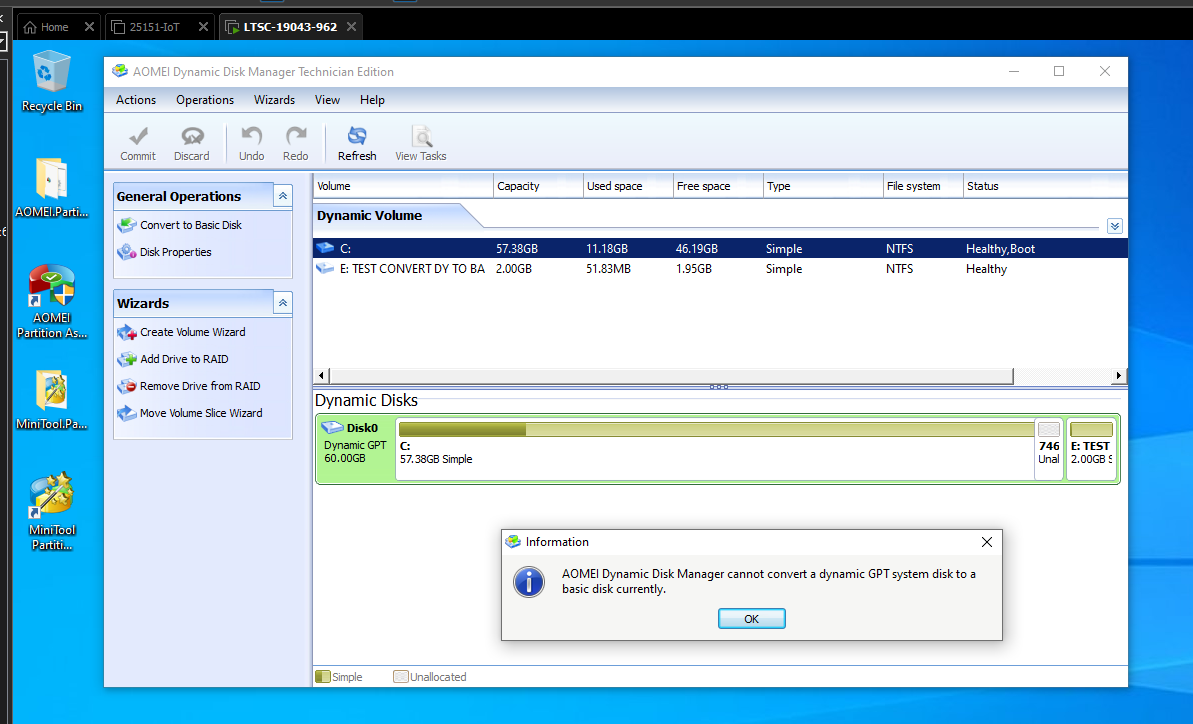Open the Wizards menu

(274, 100)
